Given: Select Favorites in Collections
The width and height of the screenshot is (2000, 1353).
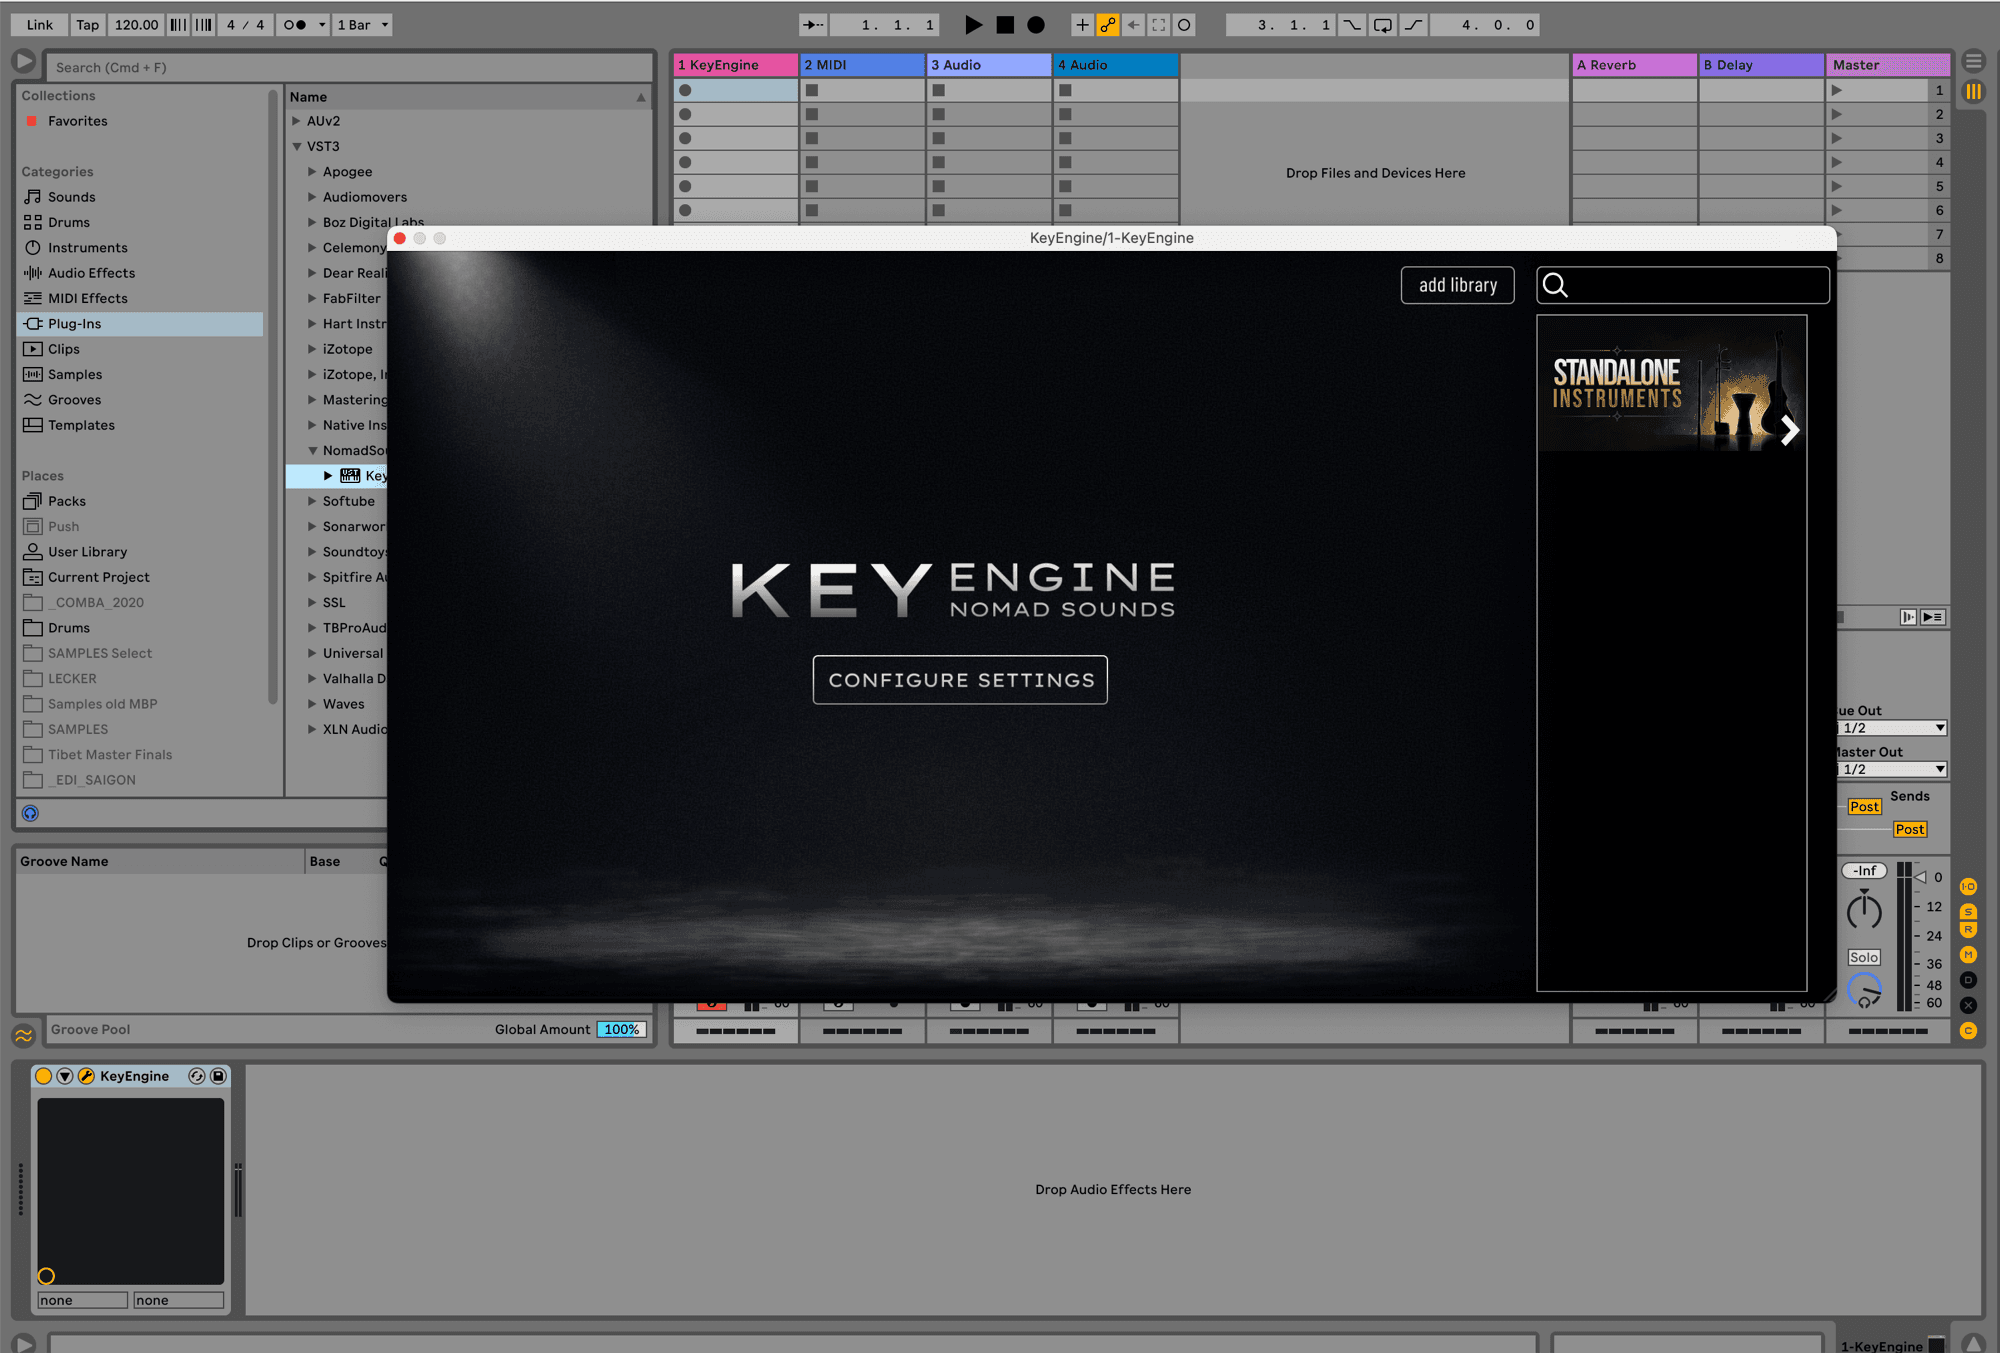Looking at the screenshot, I should [x=78, y=121].
